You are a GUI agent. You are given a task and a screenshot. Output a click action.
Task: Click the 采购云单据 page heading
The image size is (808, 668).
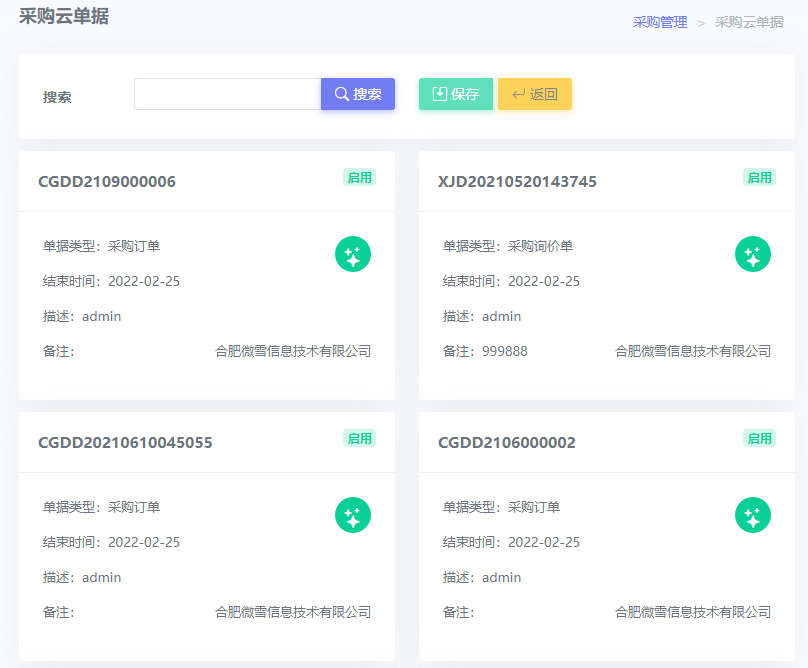pos(64,16)
